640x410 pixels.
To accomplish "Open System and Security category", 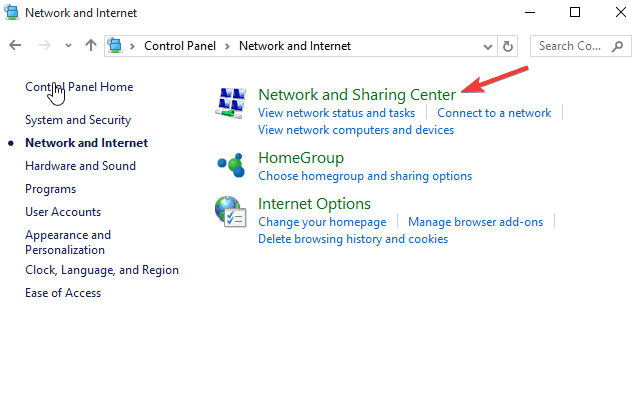I will pyautogui.click(x=78, y=120).
